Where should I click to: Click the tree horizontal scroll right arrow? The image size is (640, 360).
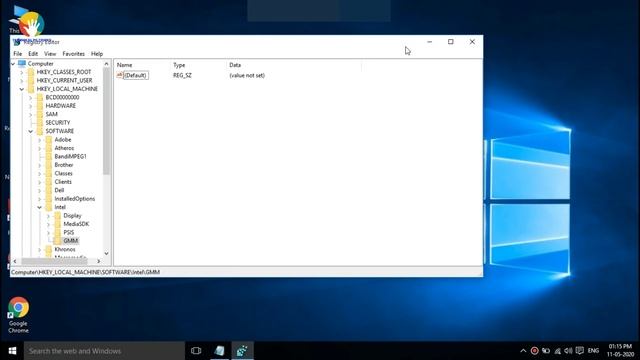coord(99,261)
